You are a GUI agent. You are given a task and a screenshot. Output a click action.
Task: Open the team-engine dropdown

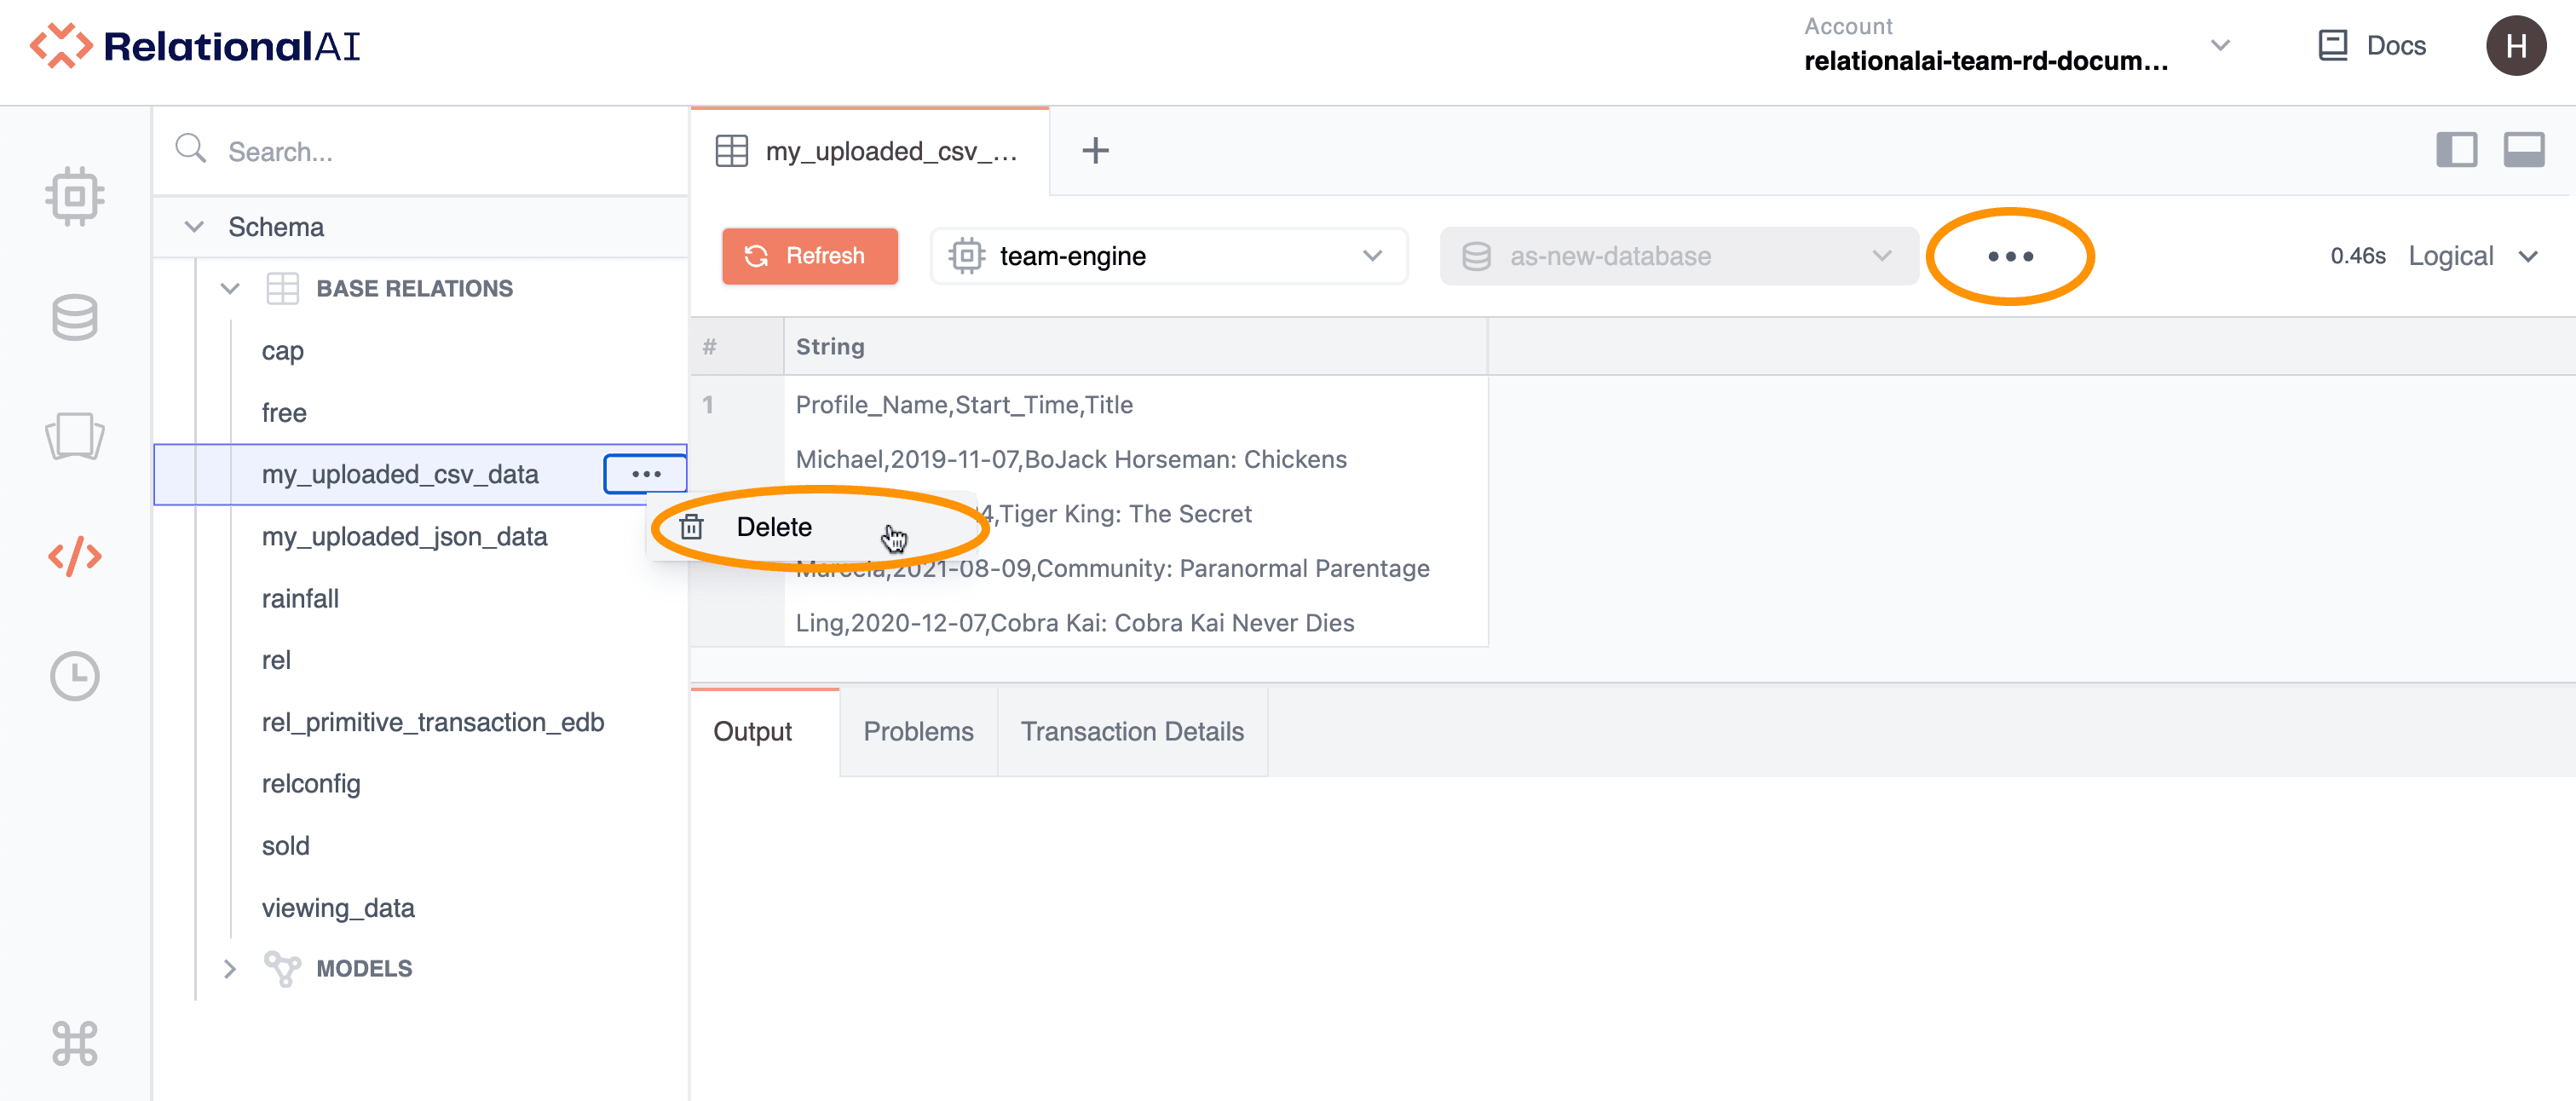click(x=1168, y=256)
